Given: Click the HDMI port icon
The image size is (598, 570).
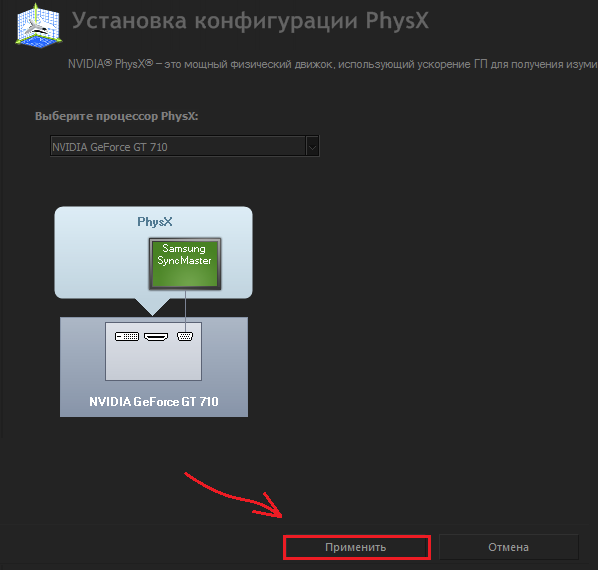Looking at the screenshot, I should pos(156,336).
